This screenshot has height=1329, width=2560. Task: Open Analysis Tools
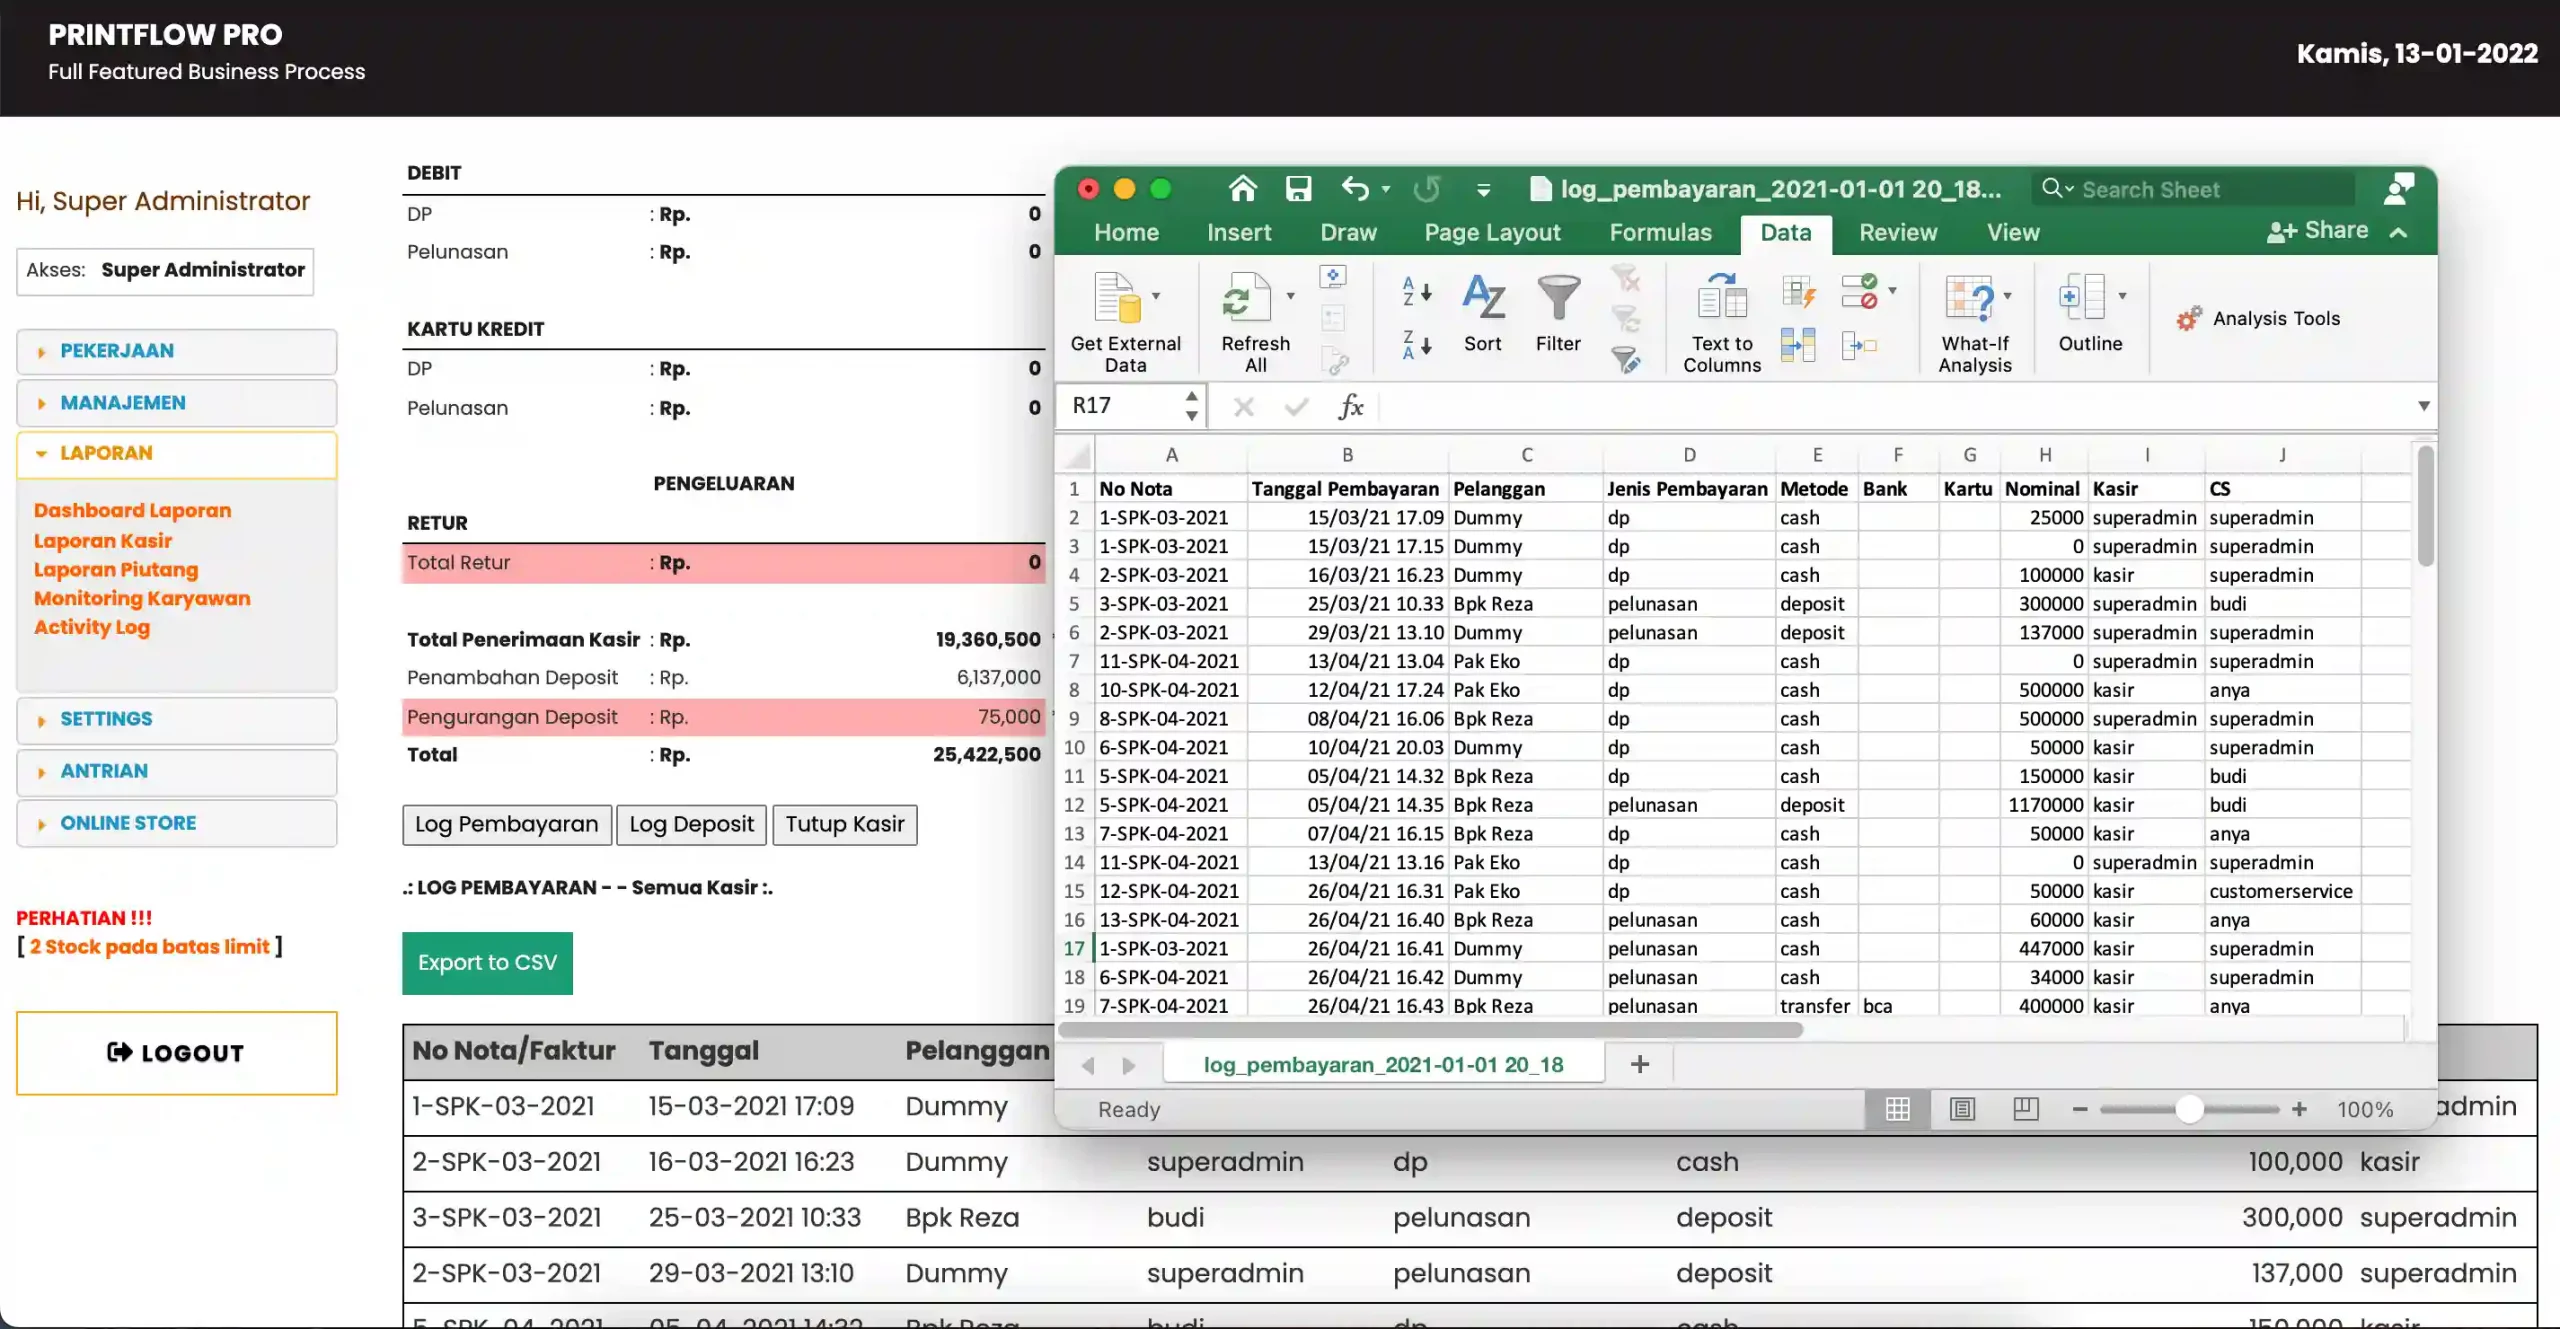2258,318
